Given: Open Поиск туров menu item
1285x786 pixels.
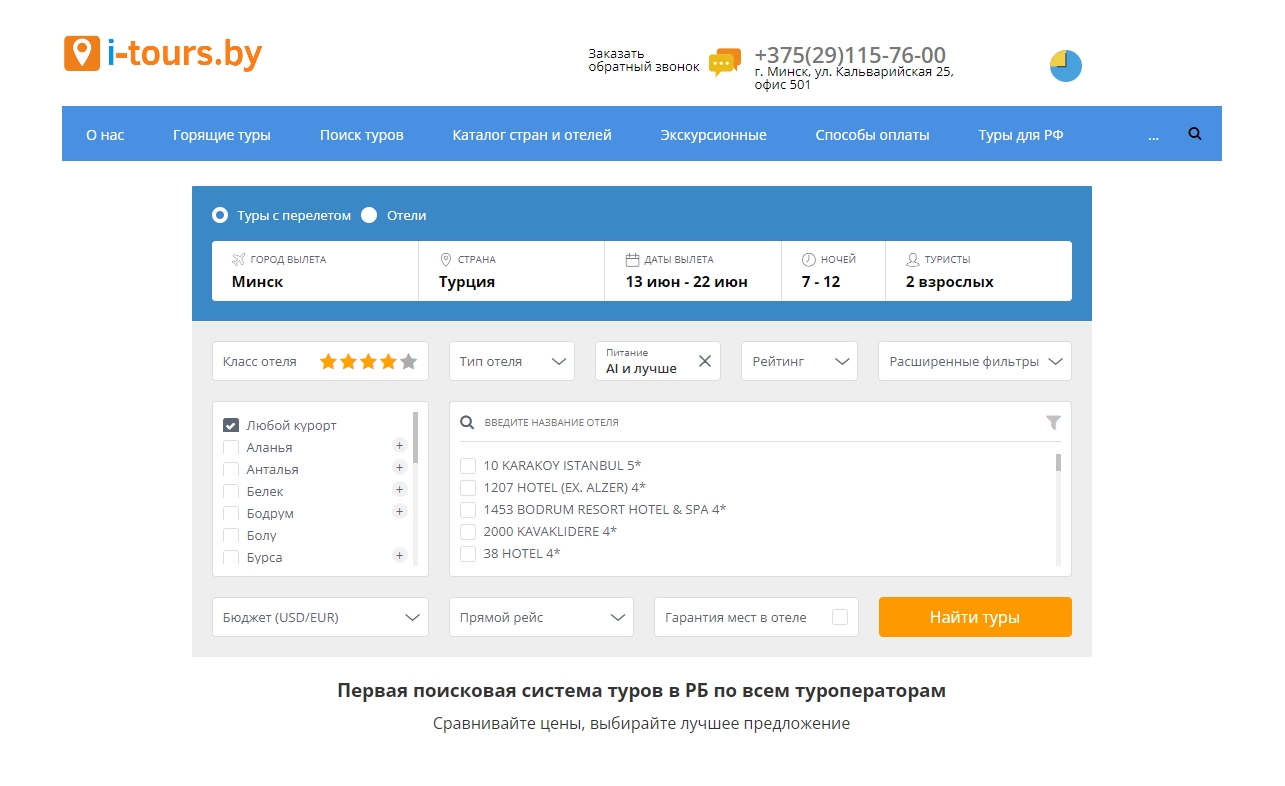Looking at the screenshot, I should point(362,134).
